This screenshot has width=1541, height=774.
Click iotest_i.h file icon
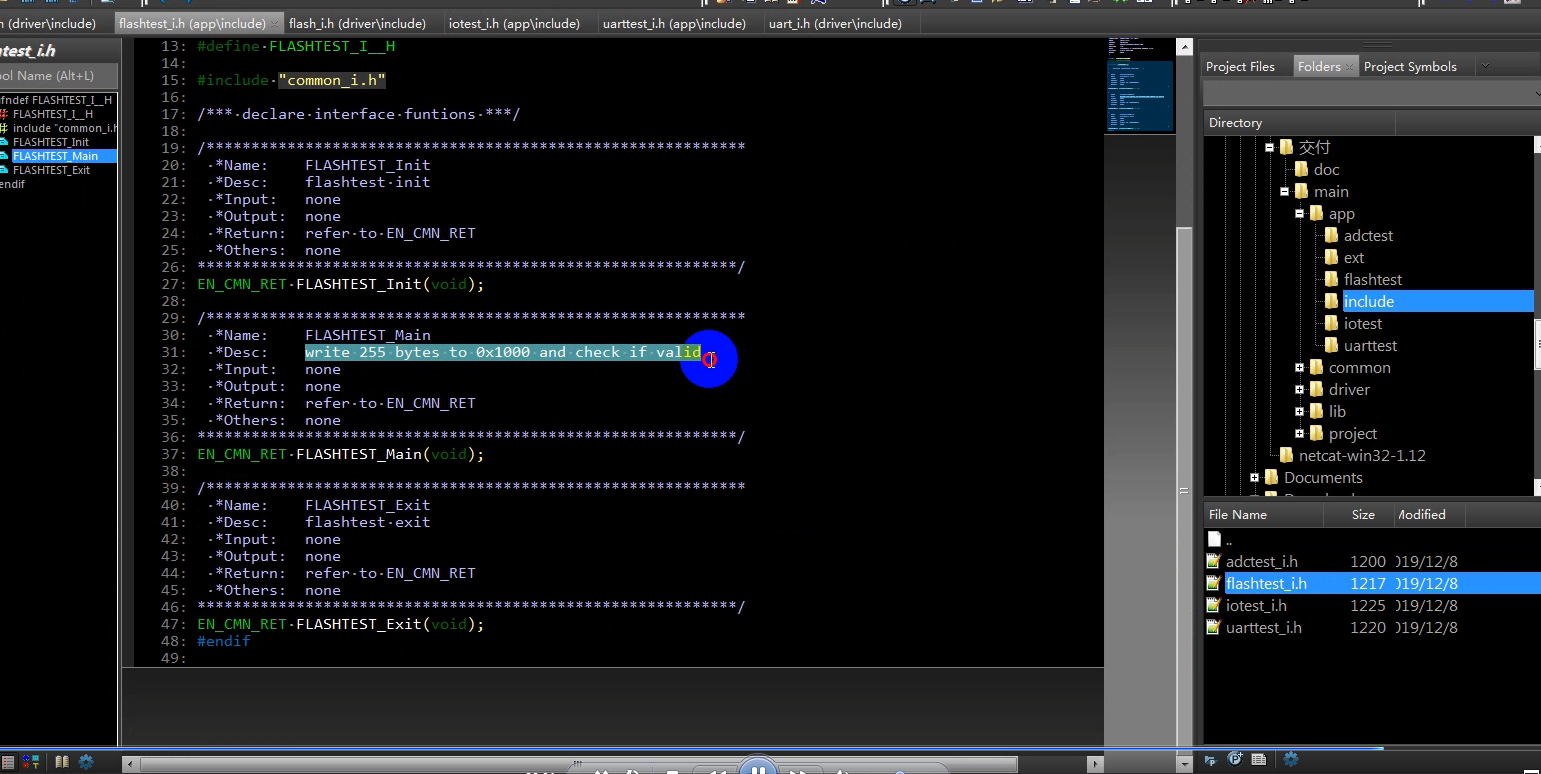click(x=1213, y=605)
